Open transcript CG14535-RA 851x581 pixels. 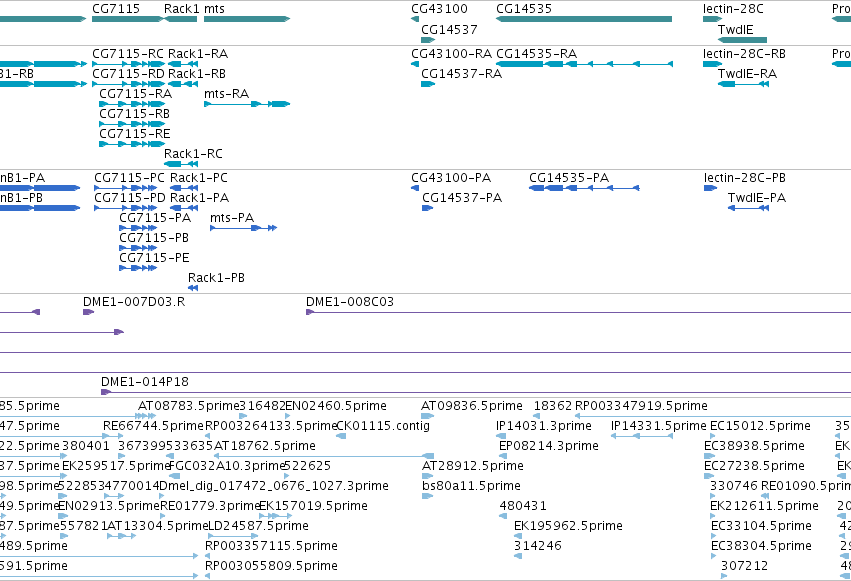click(x=536, y=54)
